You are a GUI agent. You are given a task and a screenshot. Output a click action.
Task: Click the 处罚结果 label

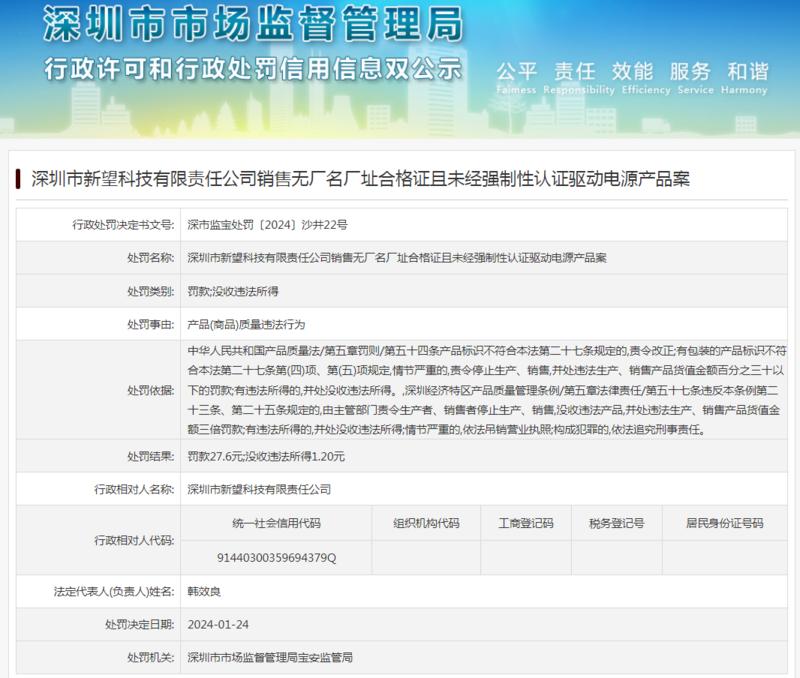pos(151,456)
